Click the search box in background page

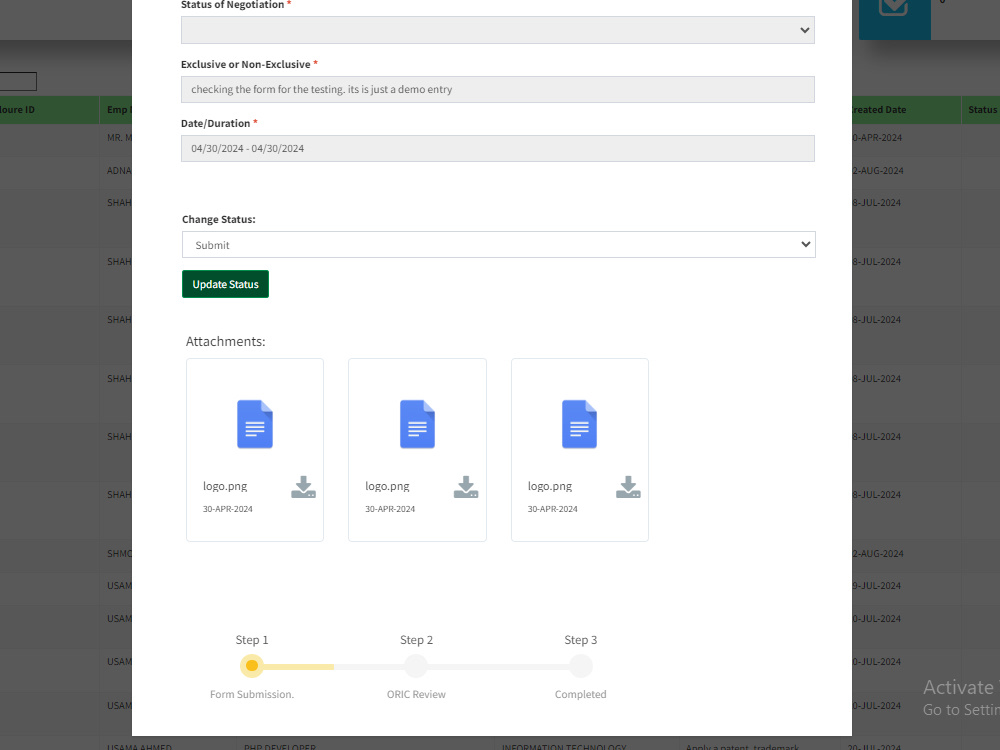18,81
